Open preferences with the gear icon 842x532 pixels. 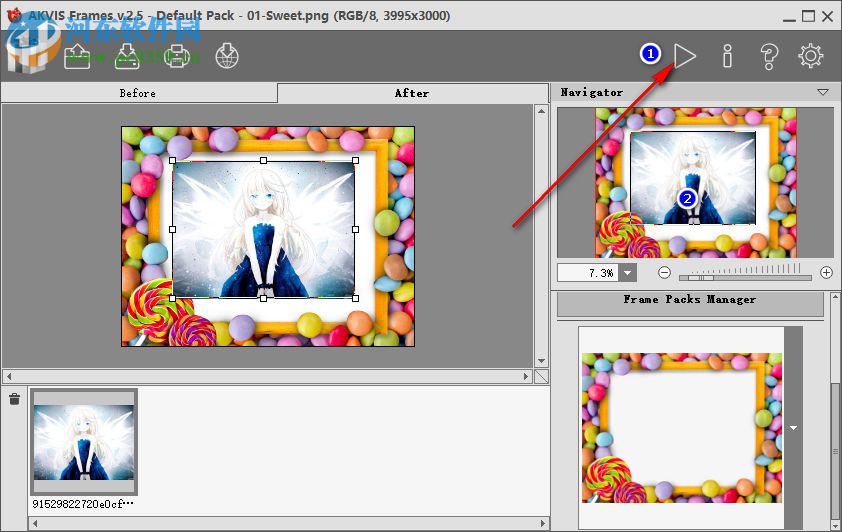click(x=810, y=56)
